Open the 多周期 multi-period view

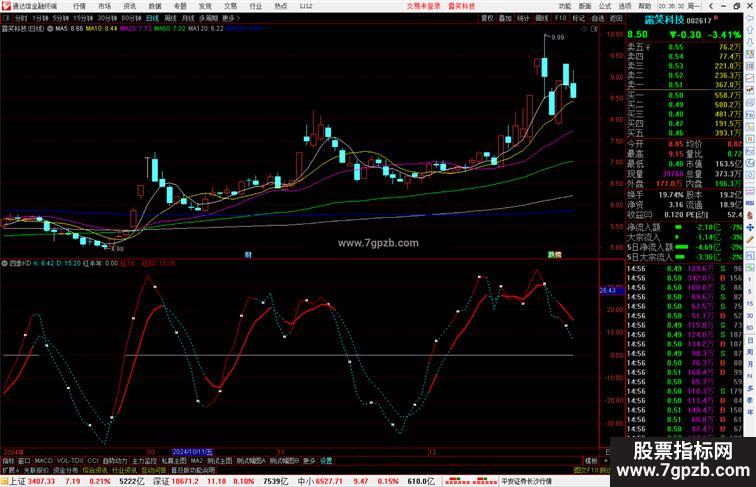(208, 18)
